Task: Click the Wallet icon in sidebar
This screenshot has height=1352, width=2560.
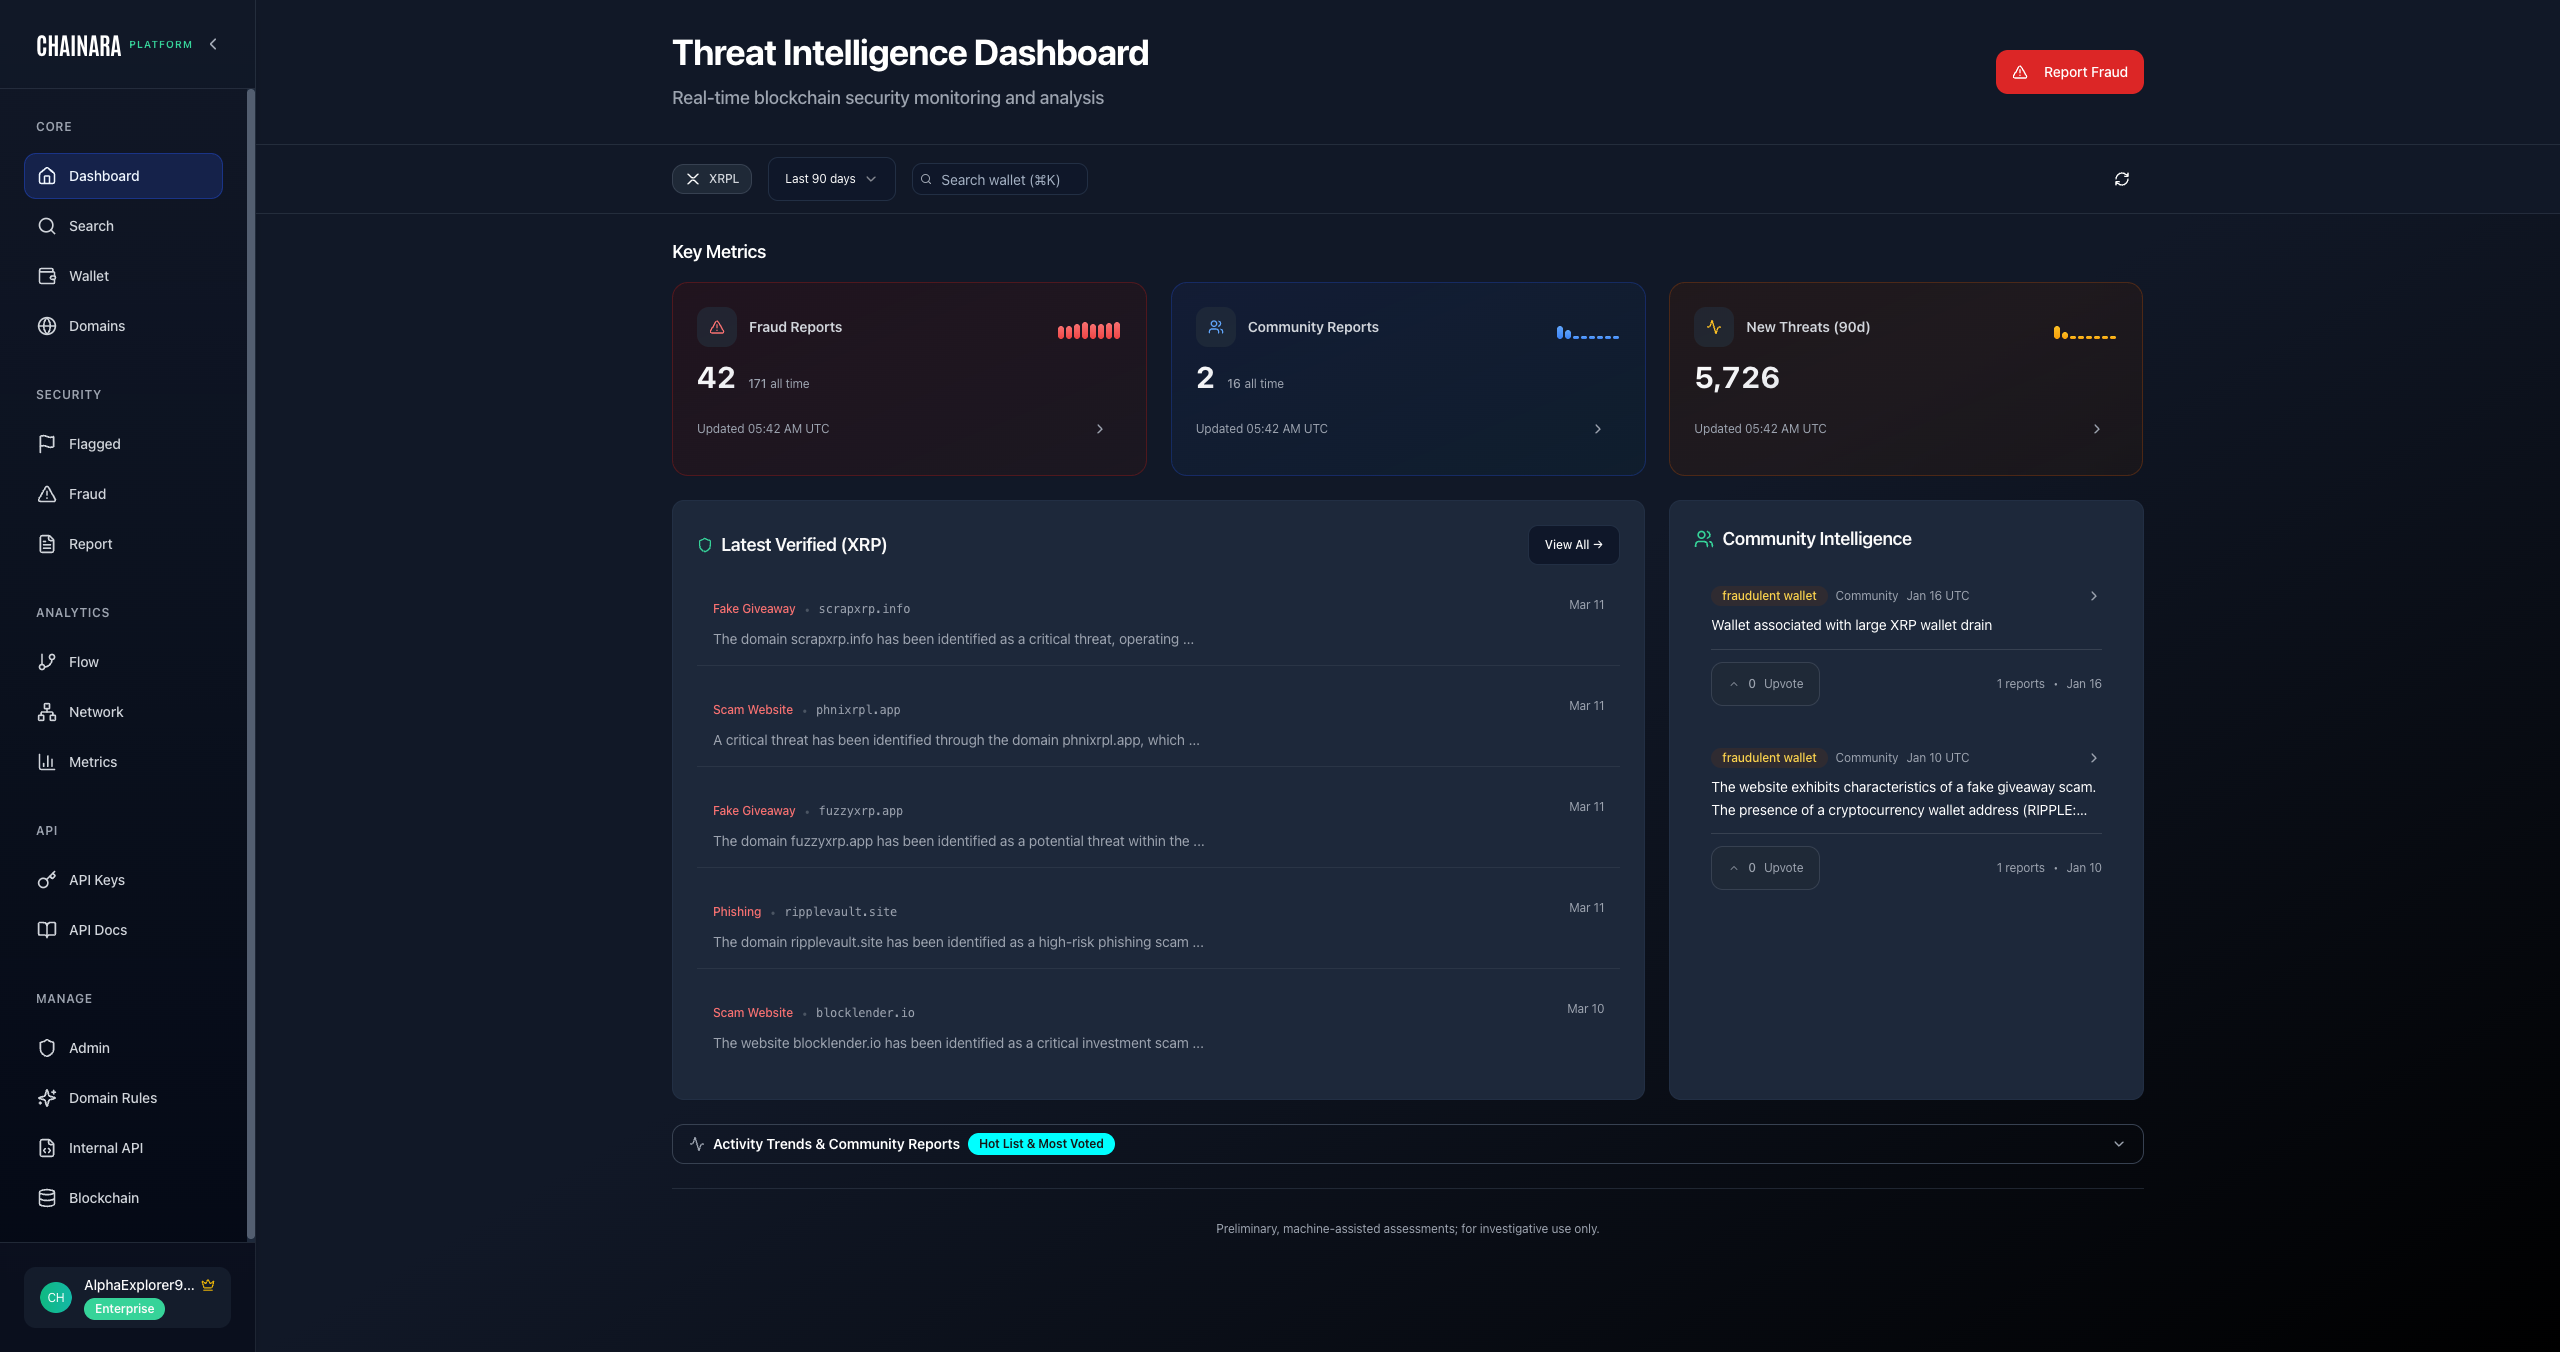Action: coord(47,276)
